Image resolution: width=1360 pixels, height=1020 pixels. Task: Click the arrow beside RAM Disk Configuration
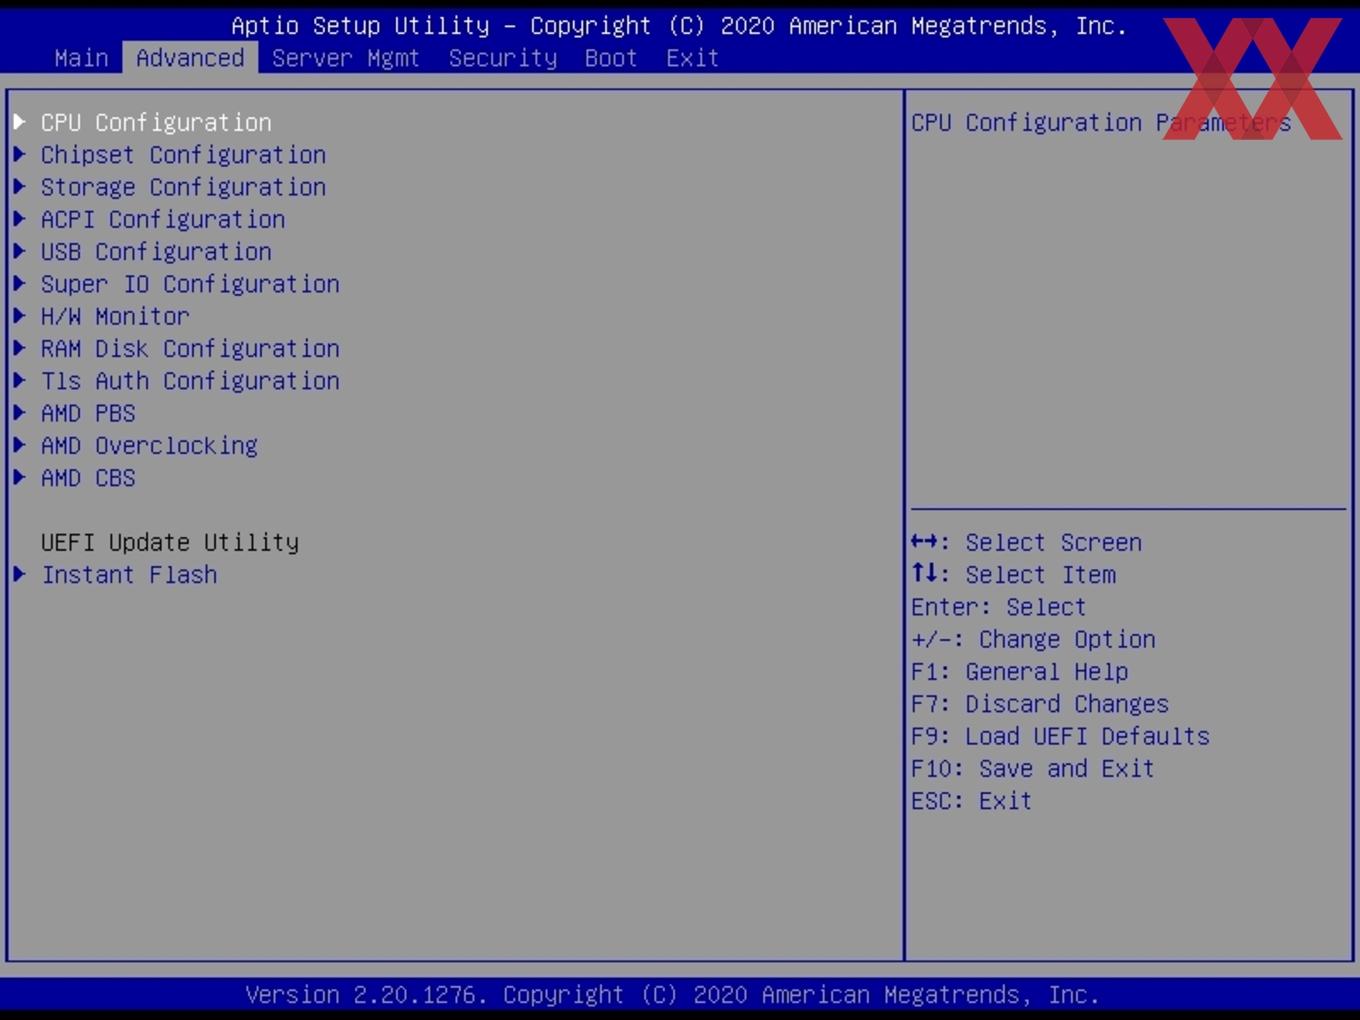click(19, 348)
